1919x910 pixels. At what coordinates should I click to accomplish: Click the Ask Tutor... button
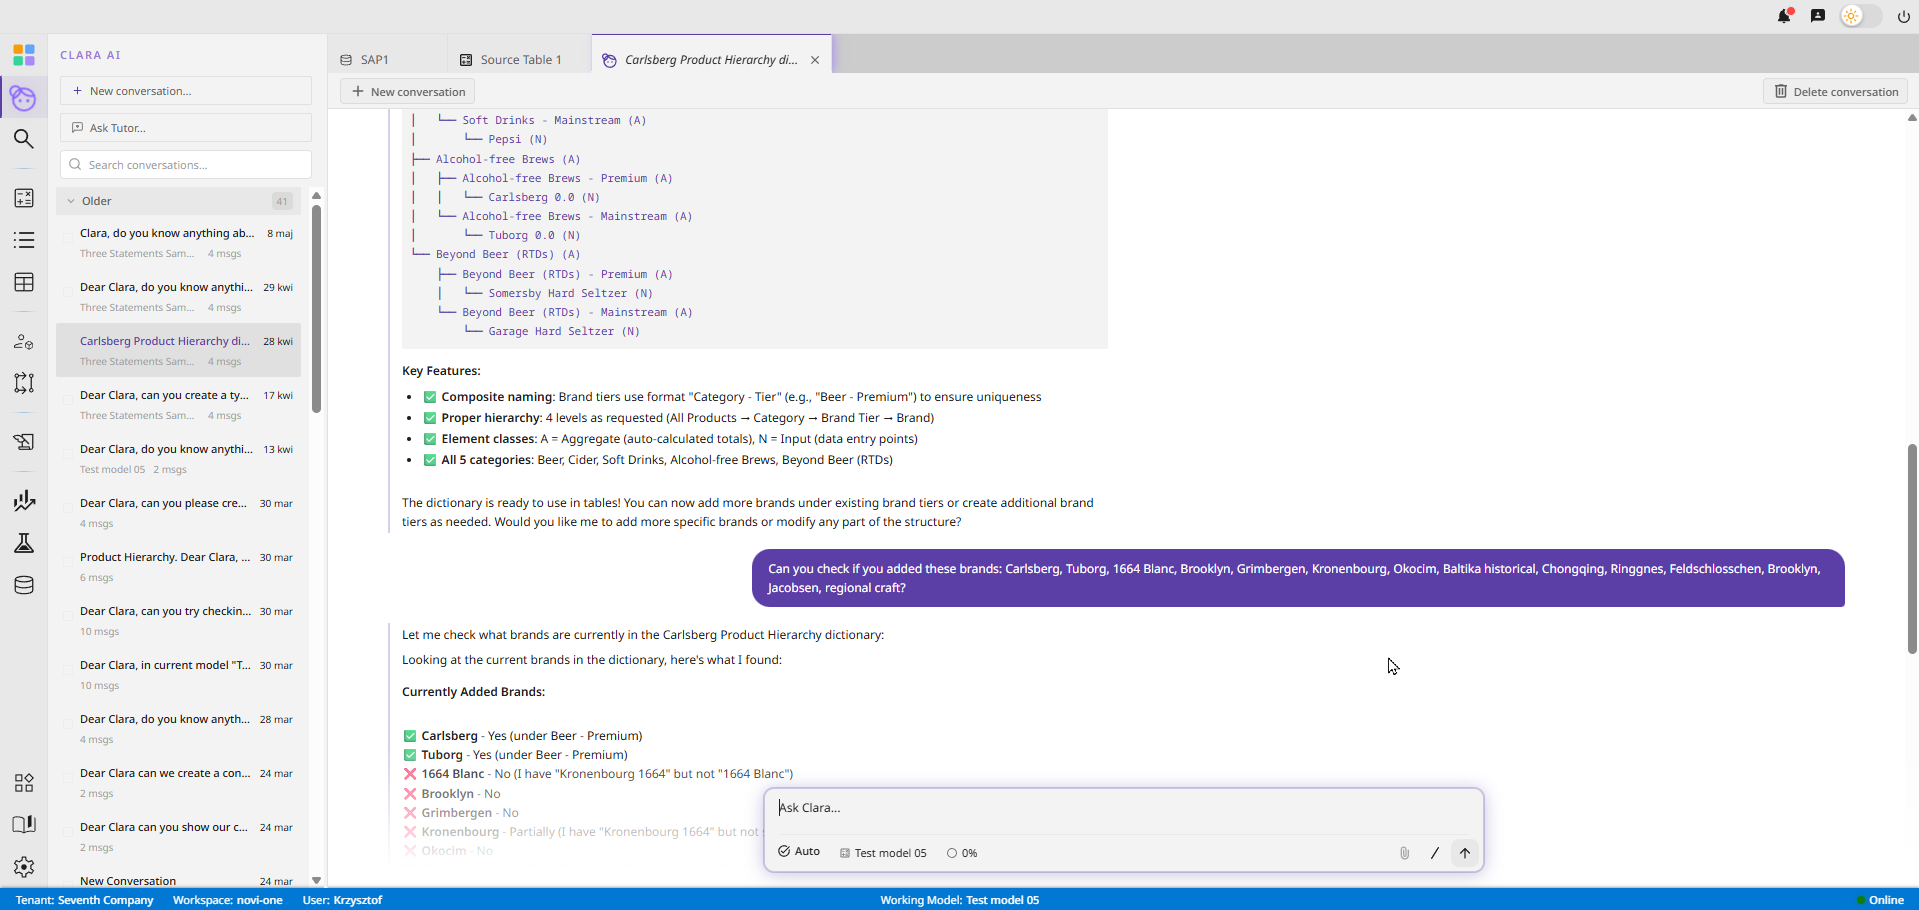pos(186,128)
